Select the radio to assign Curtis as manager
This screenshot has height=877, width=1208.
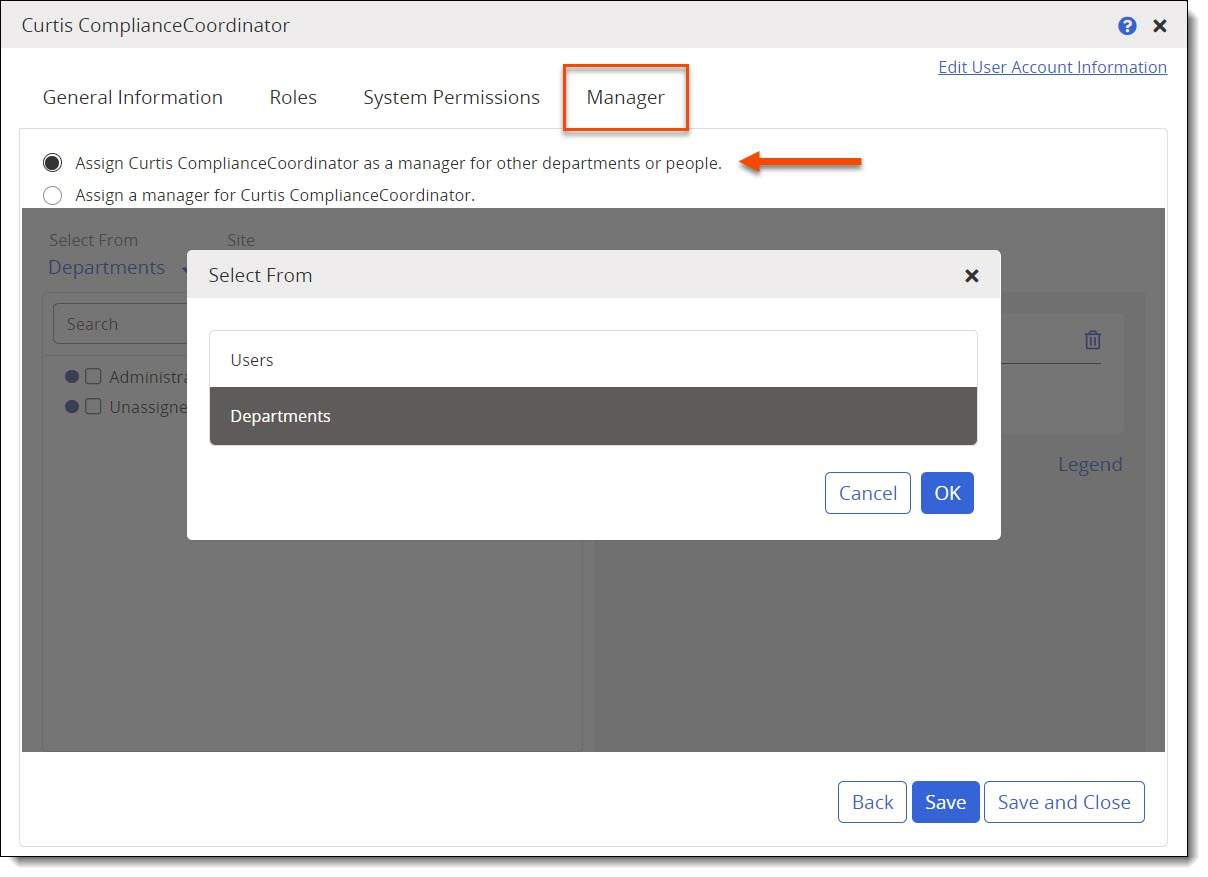pyautogui.click(x=53, y=163)
